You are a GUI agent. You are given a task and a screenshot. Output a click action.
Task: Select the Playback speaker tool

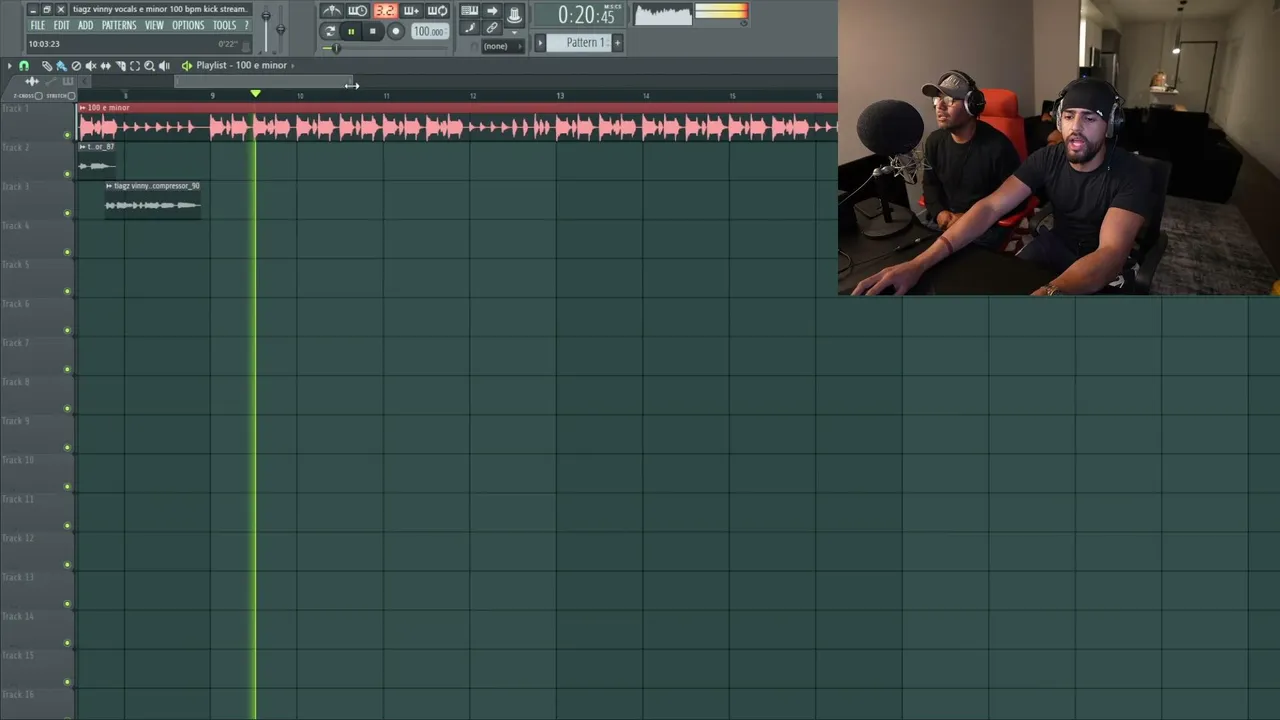(x=165, y=66)
